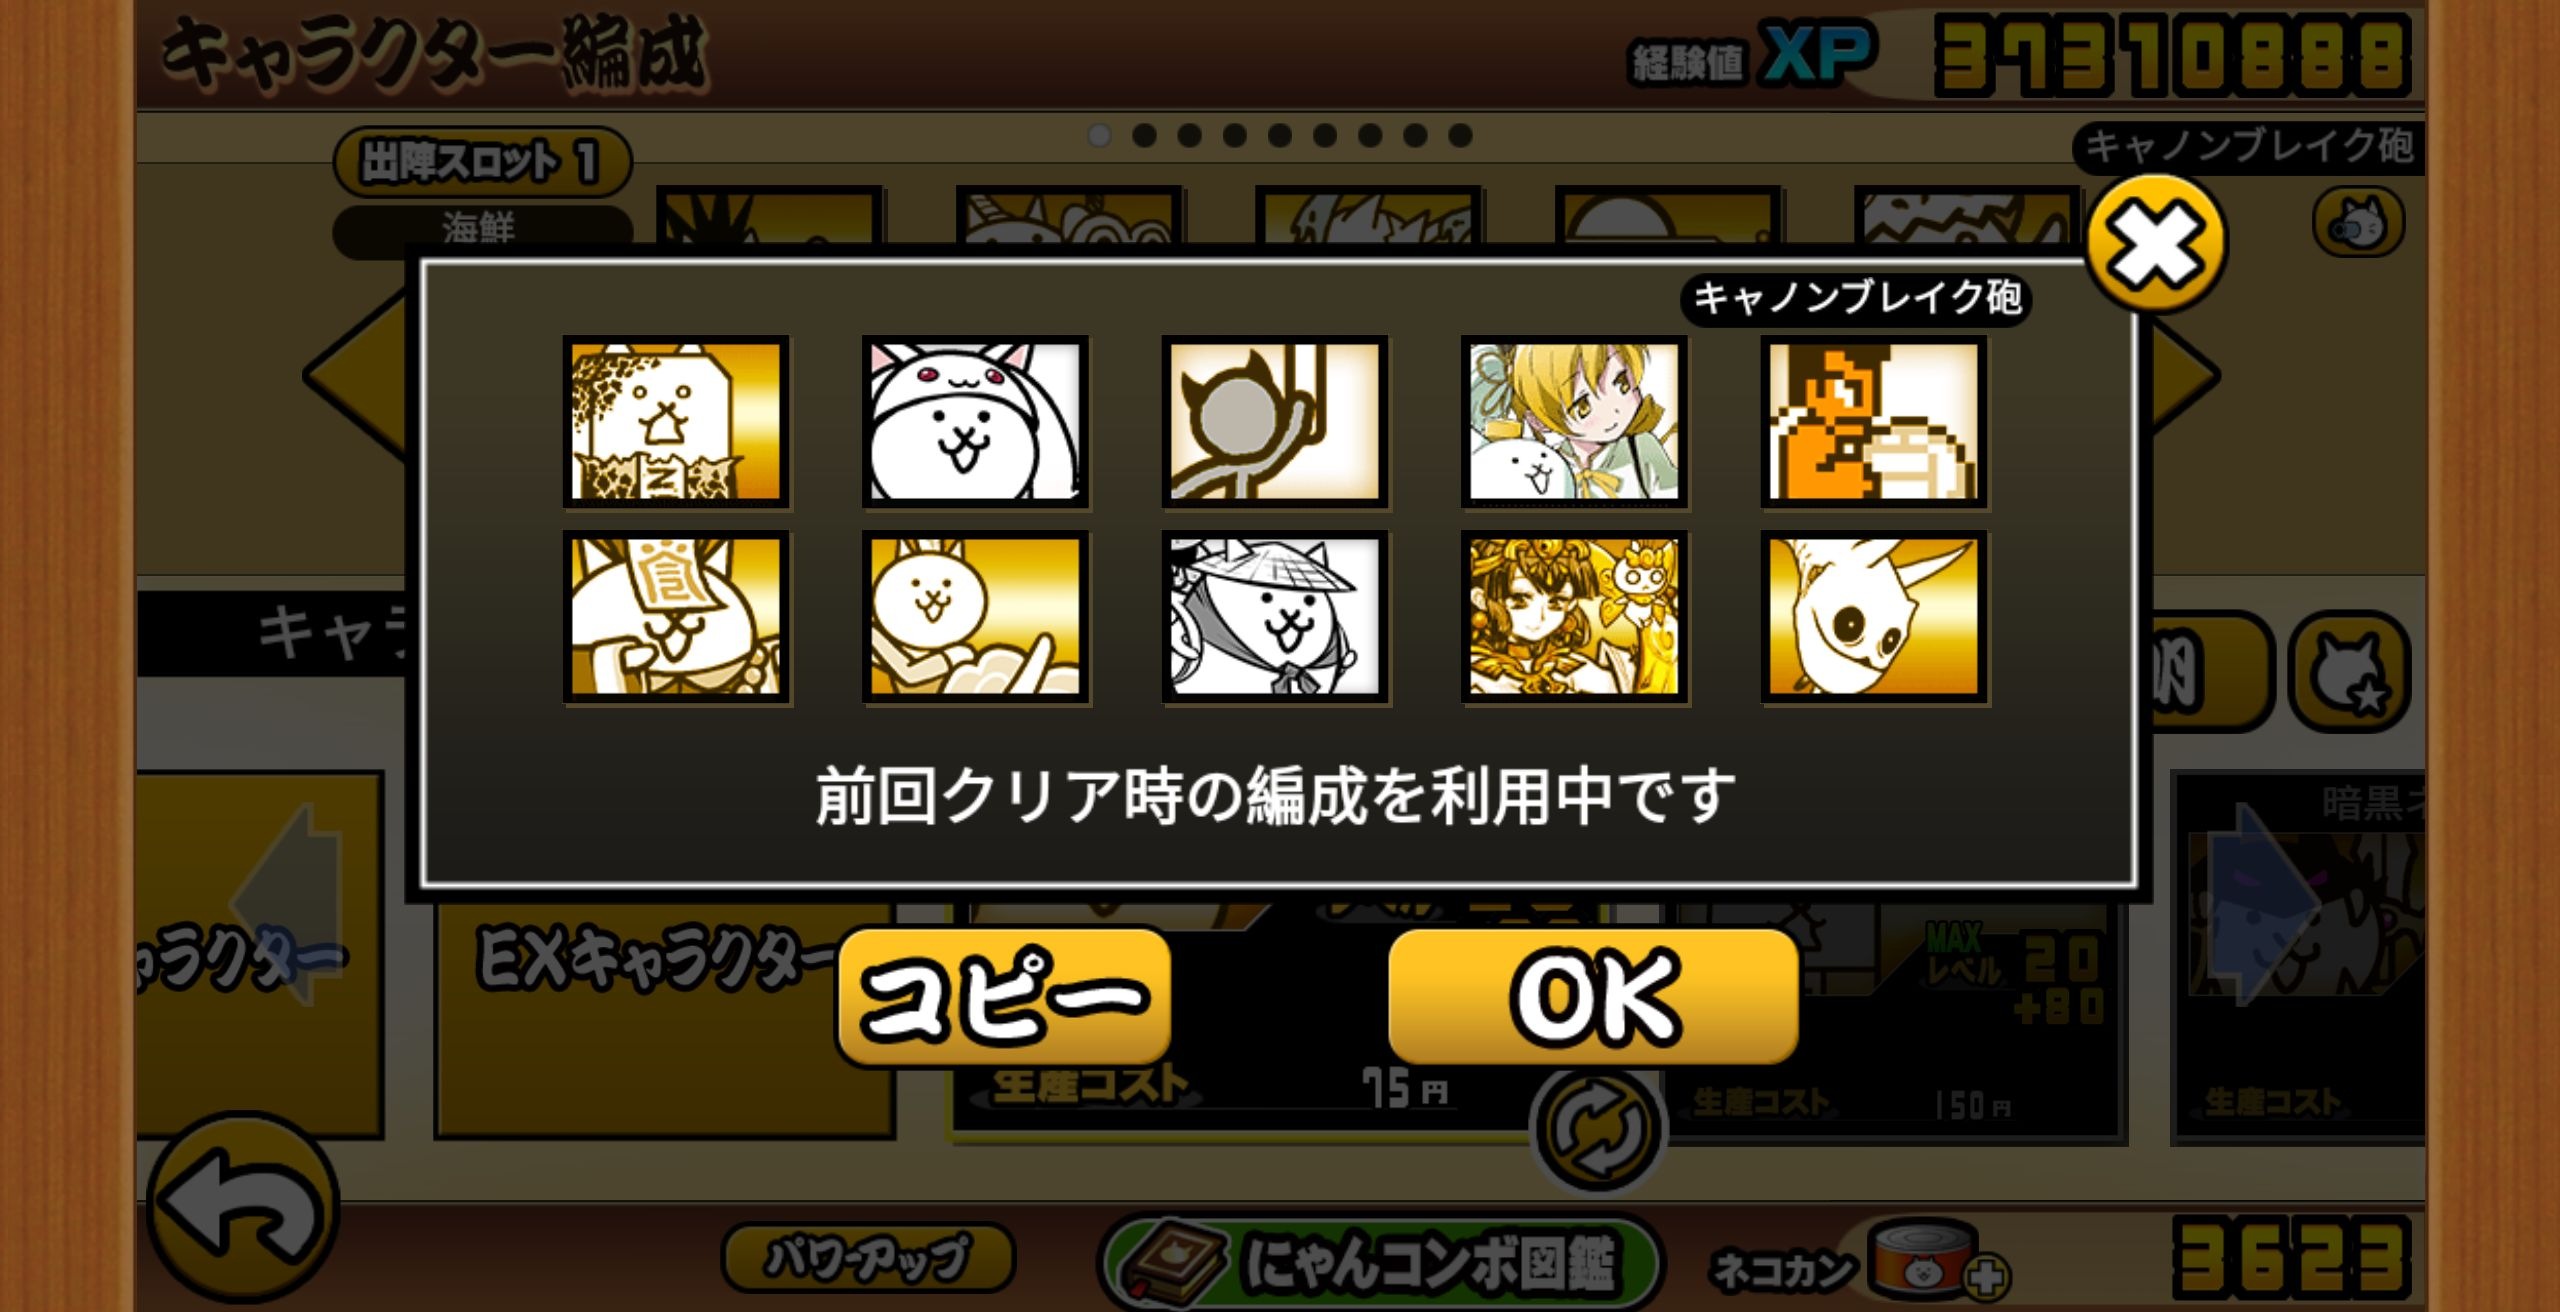Select the bunny-eared cat unit icon

click(975, 617)
